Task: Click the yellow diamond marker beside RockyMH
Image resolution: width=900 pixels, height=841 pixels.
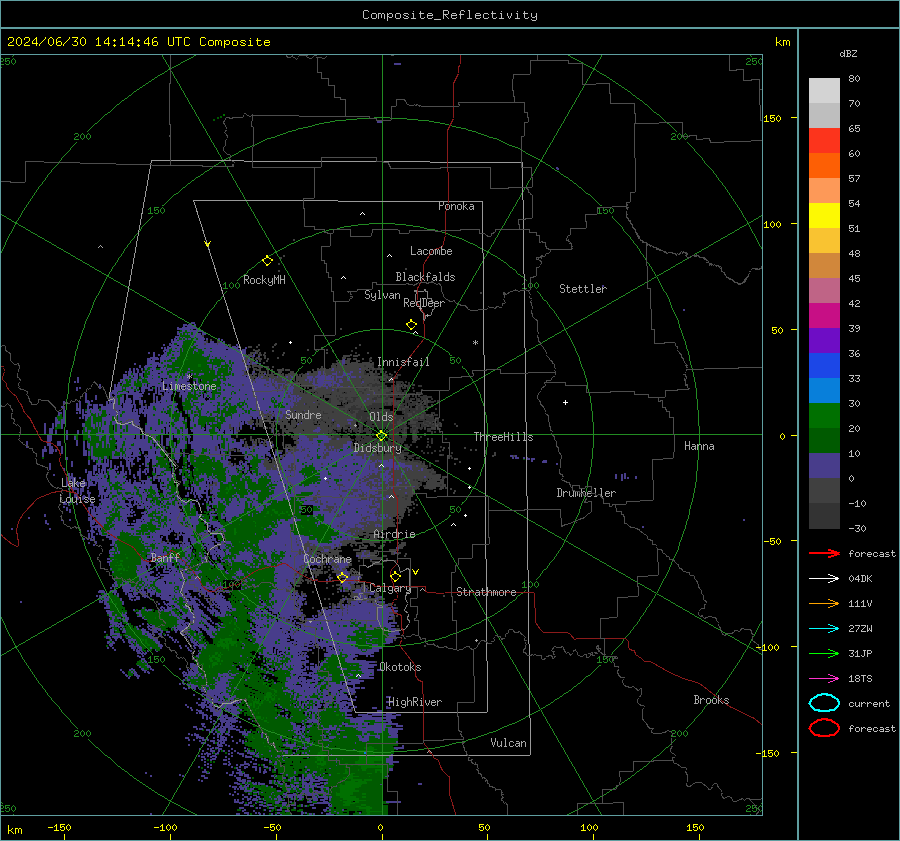Action: (267, 261)
